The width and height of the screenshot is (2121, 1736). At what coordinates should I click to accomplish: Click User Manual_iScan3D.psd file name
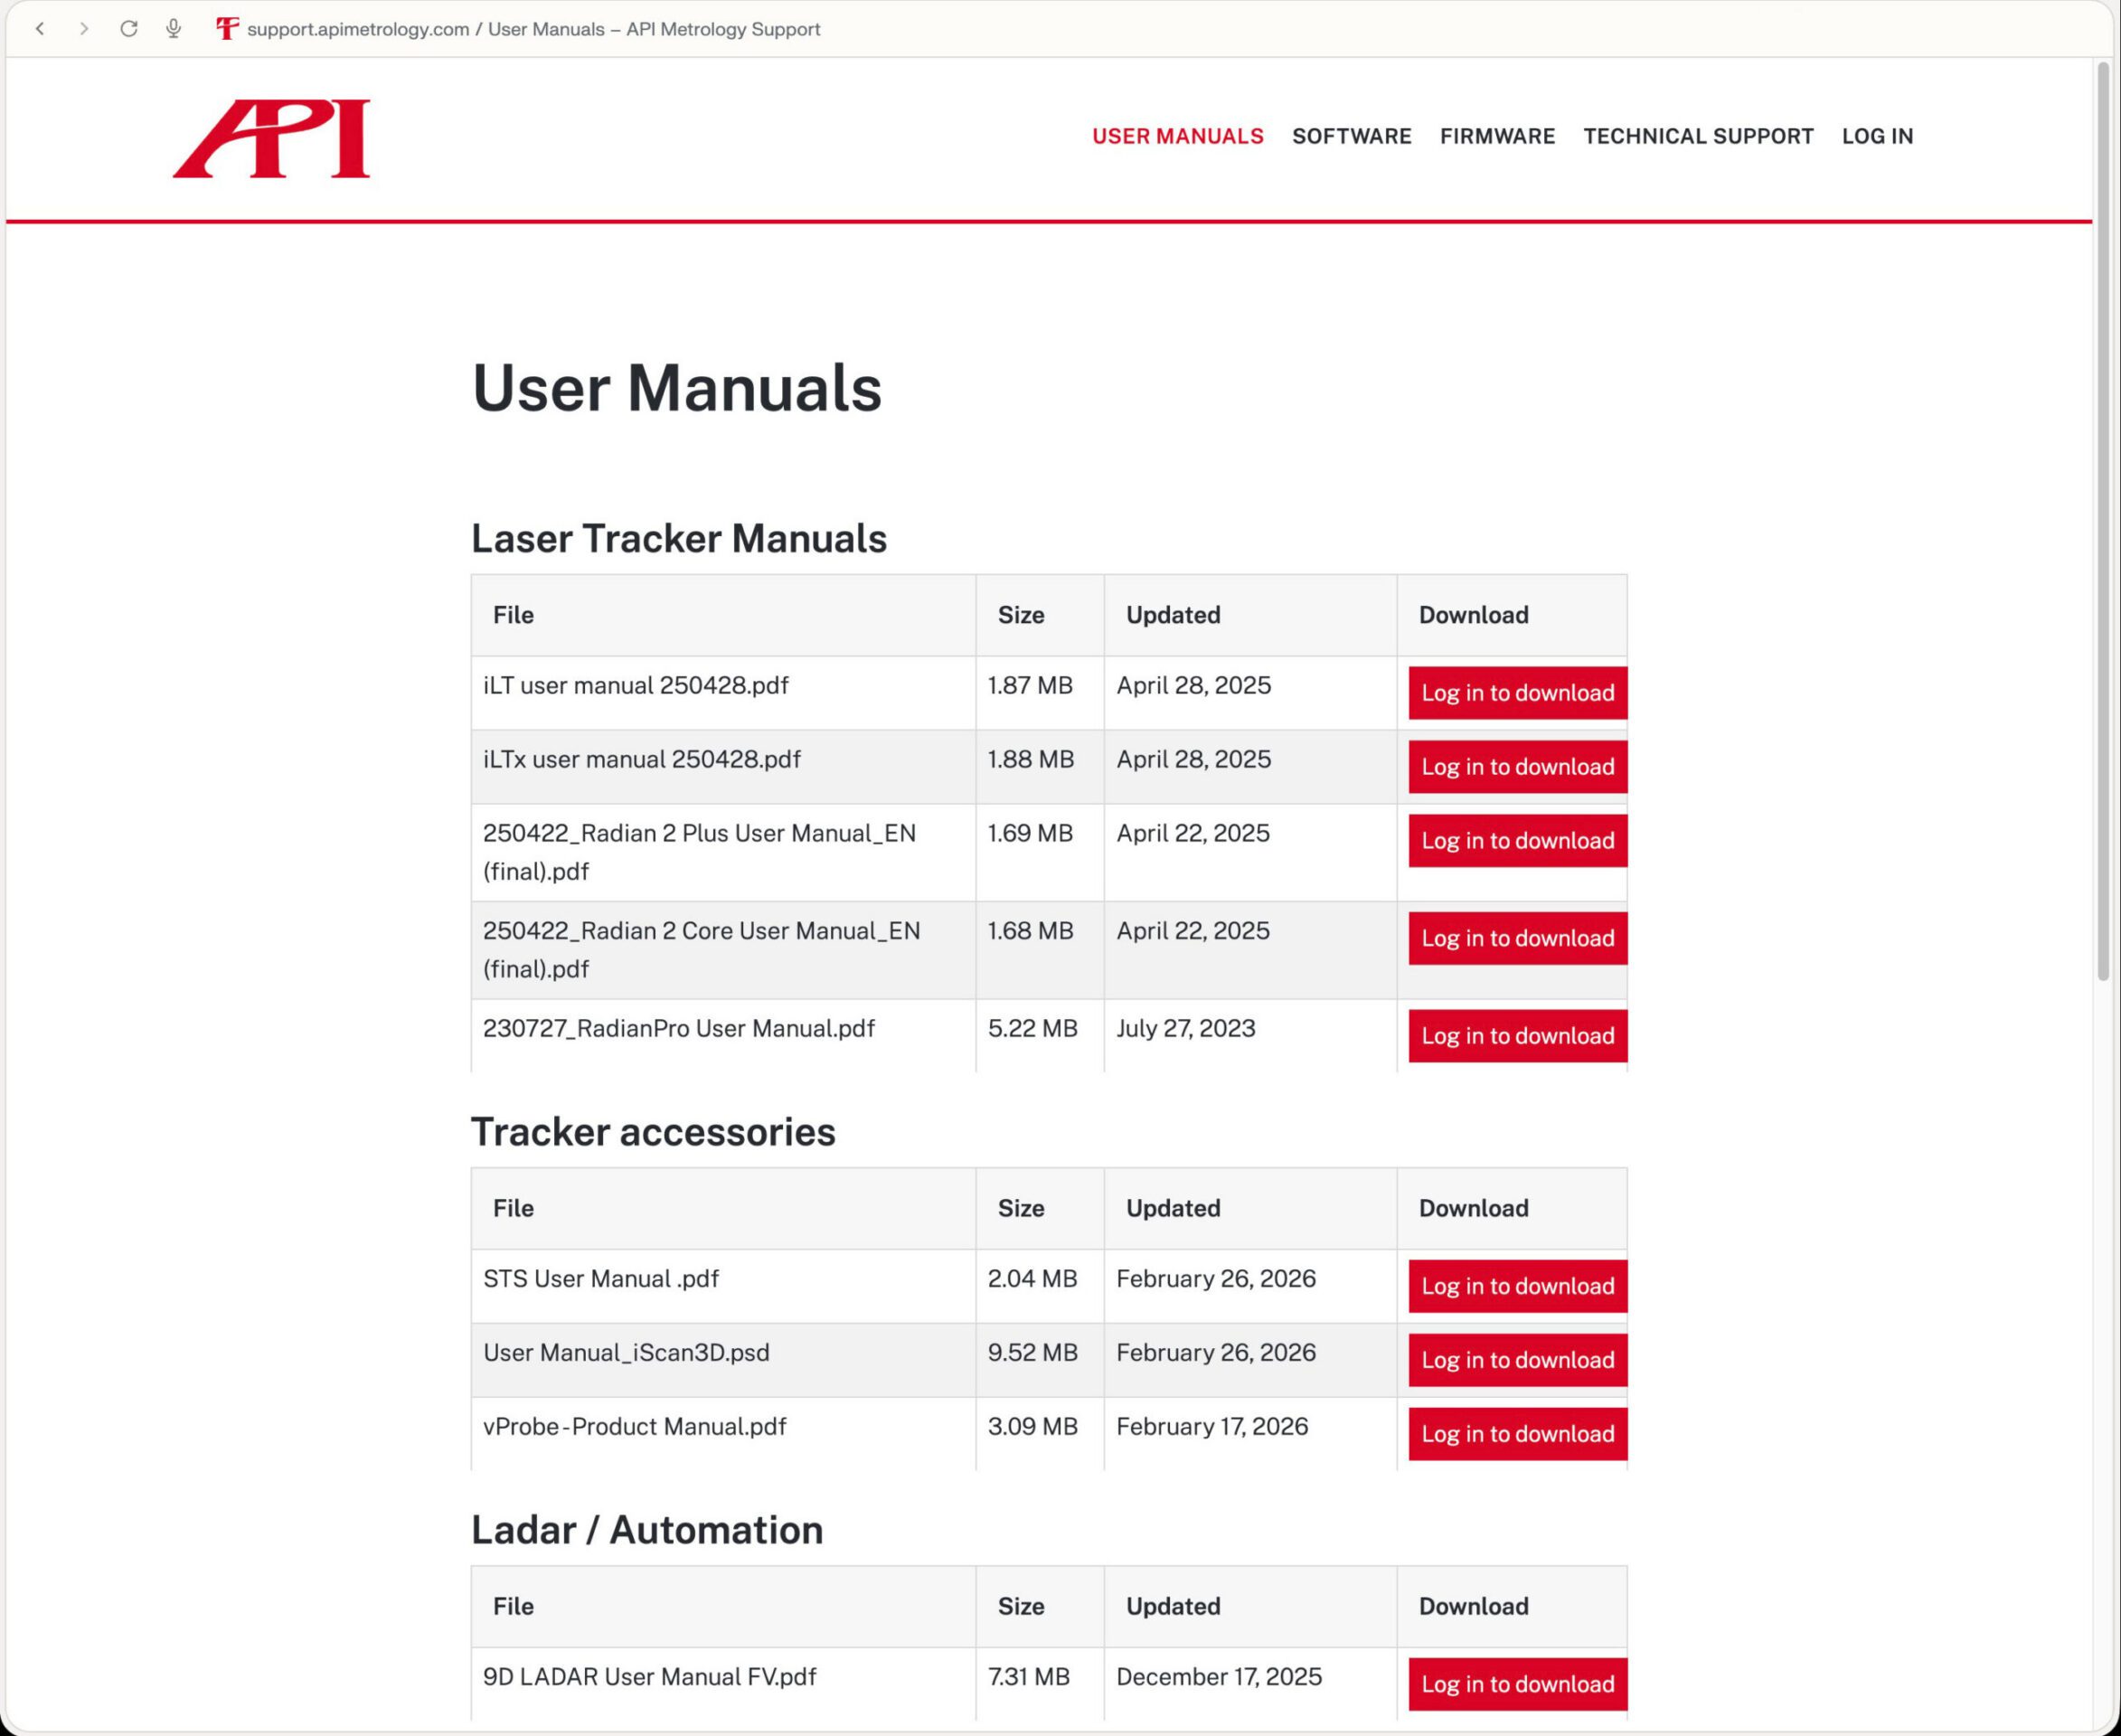pos(626,1353)
